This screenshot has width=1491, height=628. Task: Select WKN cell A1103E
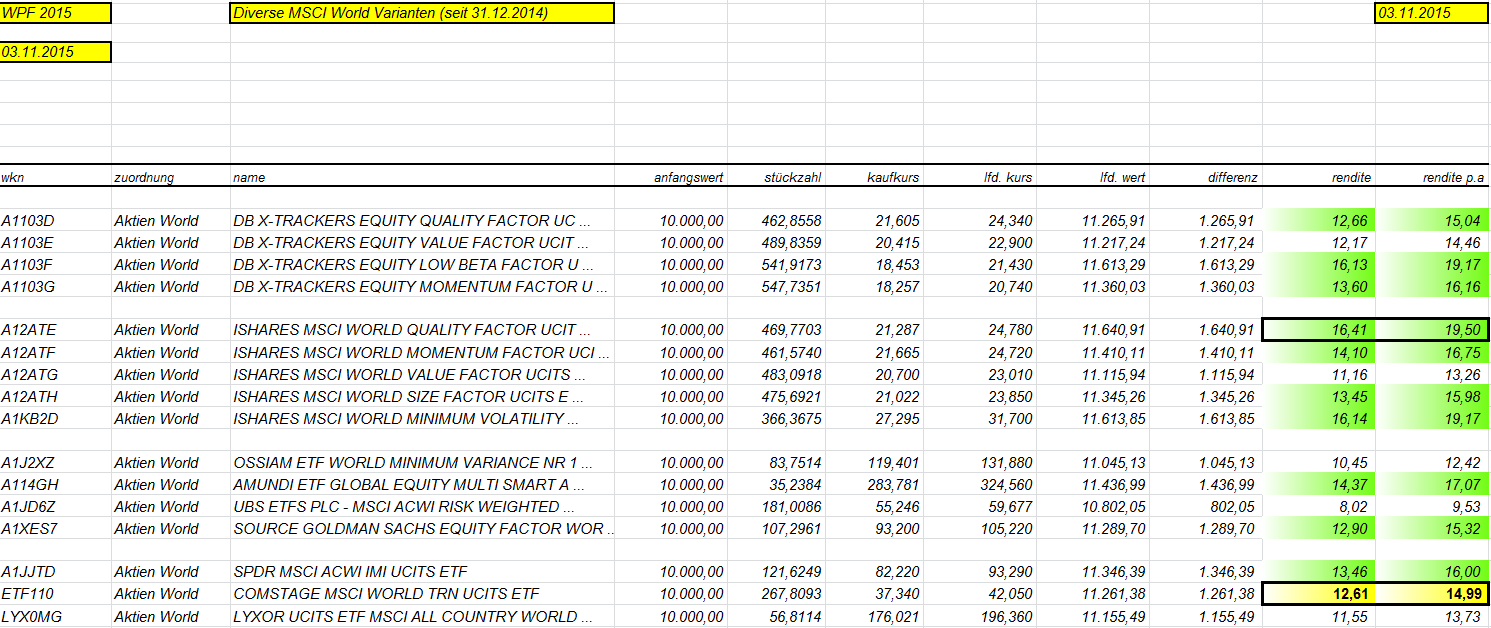56,242
